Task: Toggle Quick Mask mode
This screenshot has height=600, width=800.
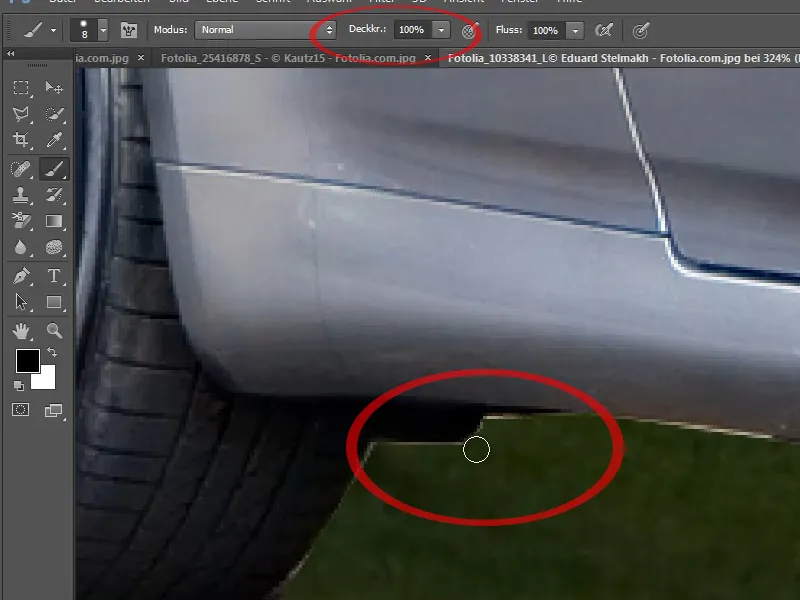Action: (x=21, y=410)
